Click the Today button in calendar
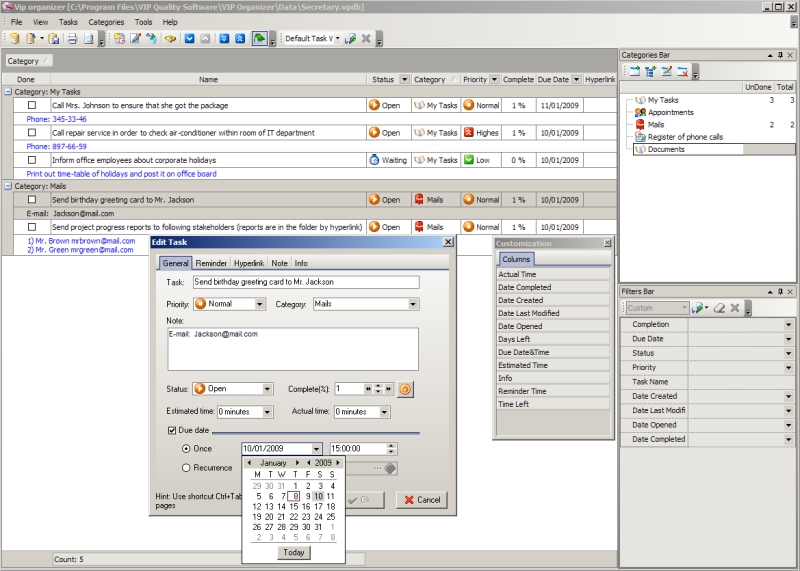Screen dimensions: 800x571 293,552
